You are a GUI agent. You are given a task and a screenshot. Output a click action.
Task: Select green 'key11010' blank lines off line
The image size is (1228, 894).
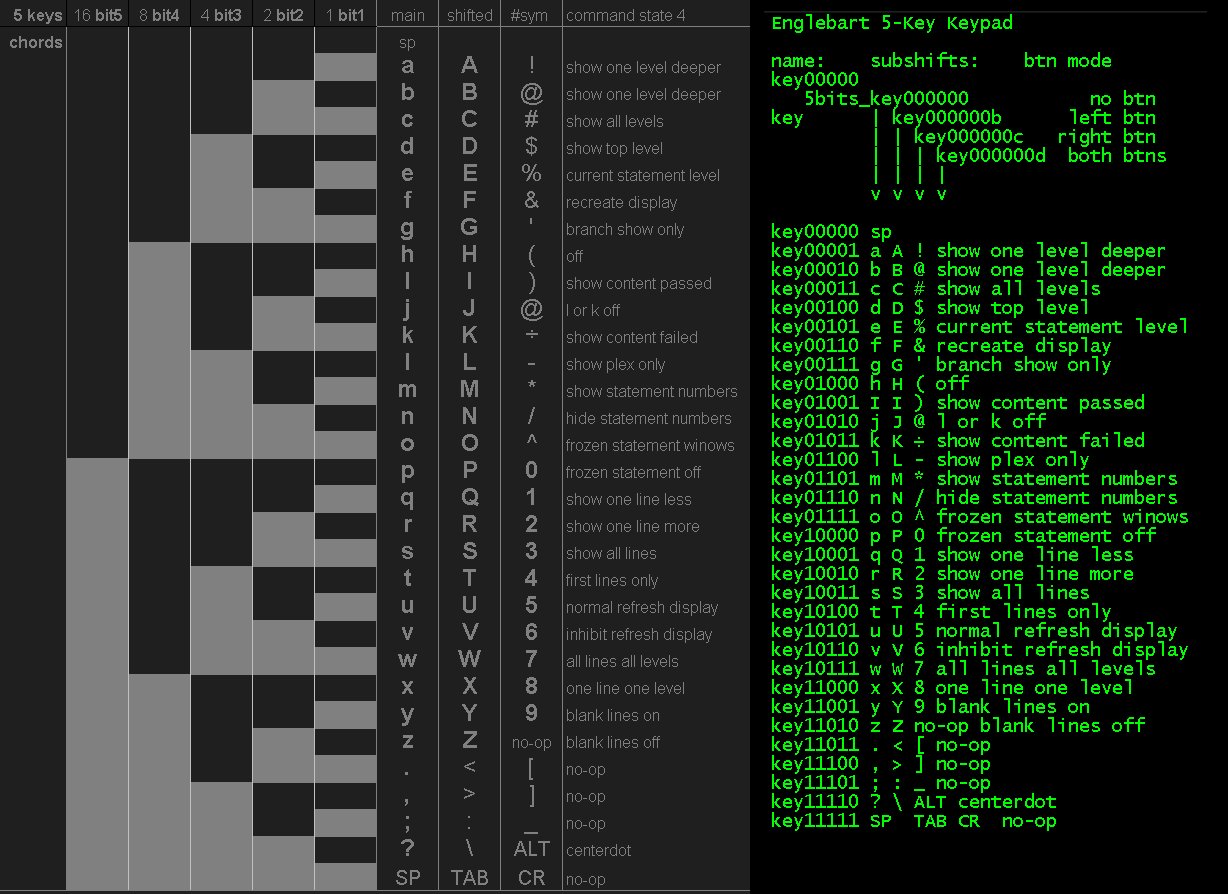click(958, 726)
